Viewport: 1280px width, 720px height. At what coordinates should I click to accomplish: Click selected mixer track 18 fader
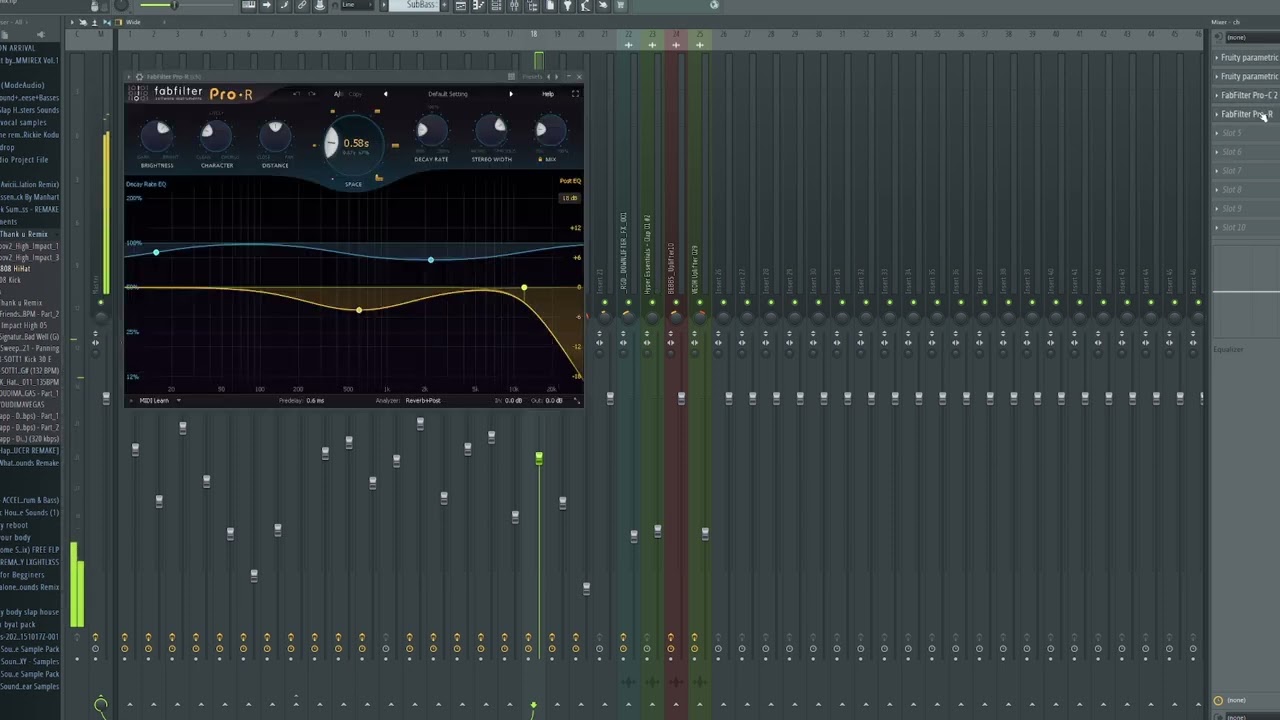[x=539, y=459]
